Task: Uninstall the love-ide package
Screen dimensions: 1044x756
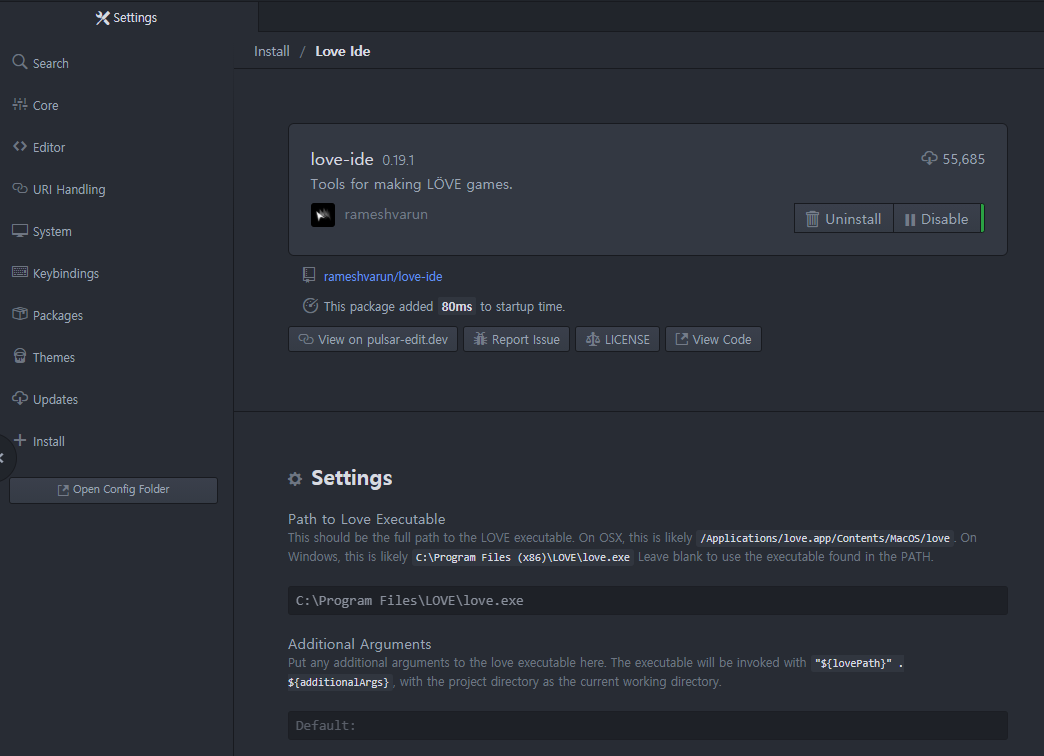Action: (844, 218)
